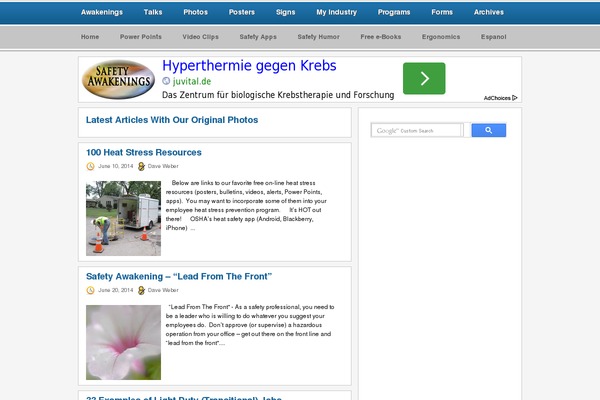
Task: Open the My Industry menu
Action: click(x=336, y=12)
